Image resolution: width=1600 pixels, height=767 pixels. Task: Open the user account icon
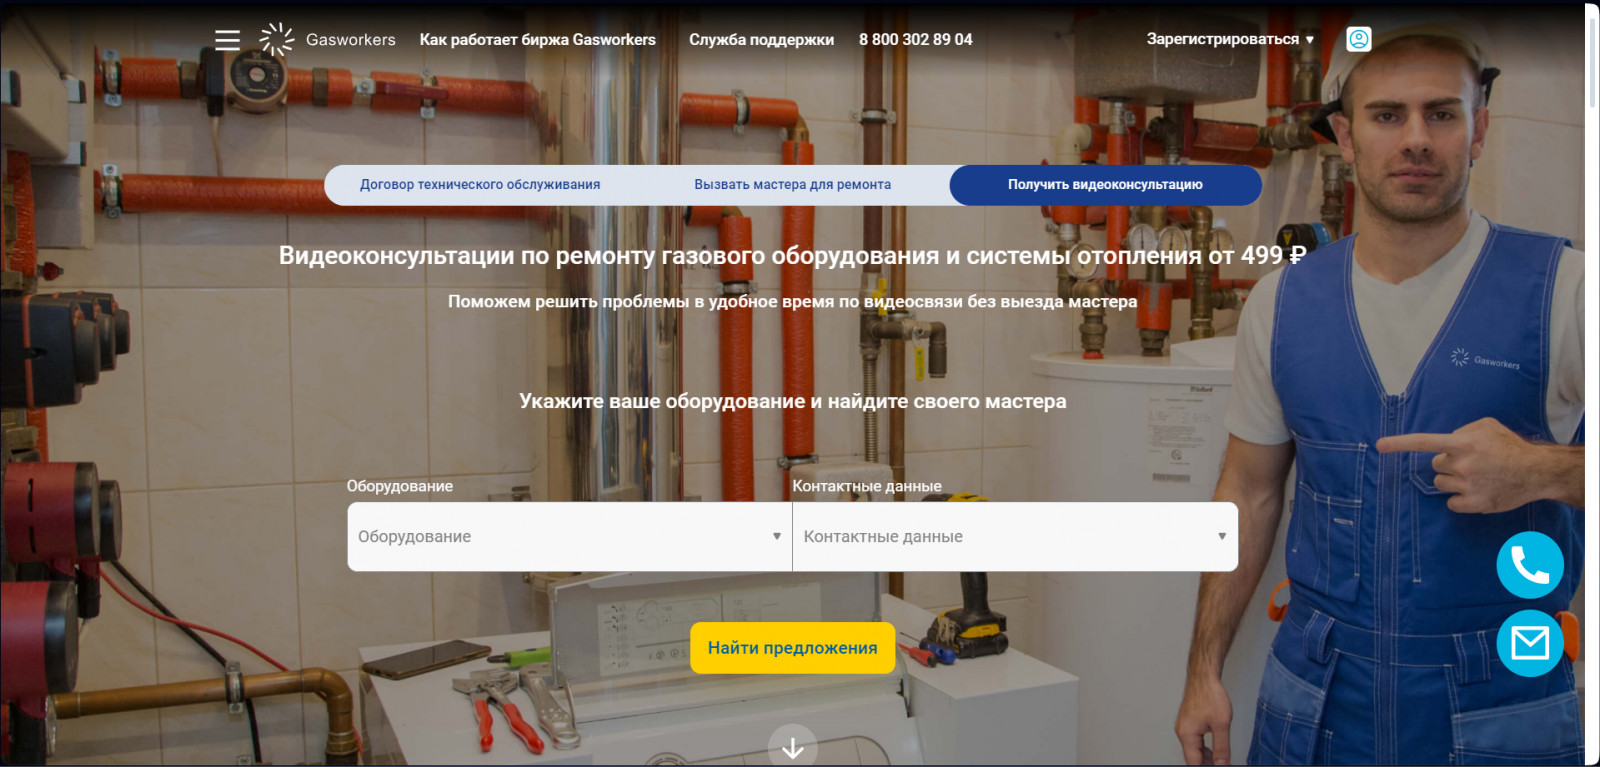(x=1359, y=39)
